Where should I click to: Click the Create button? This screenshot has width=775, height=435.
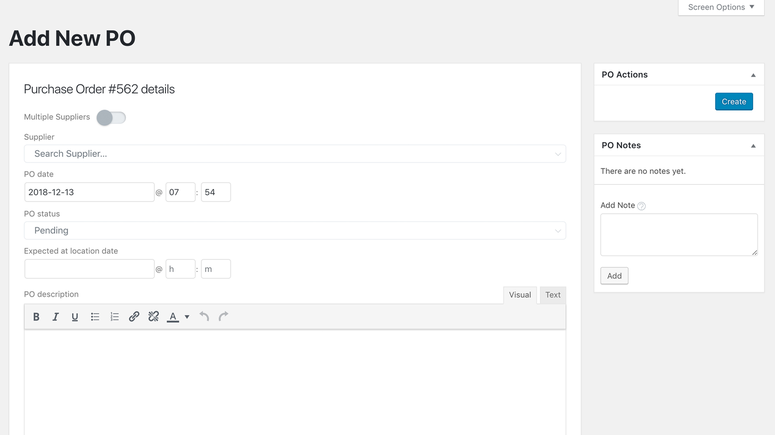734,102
